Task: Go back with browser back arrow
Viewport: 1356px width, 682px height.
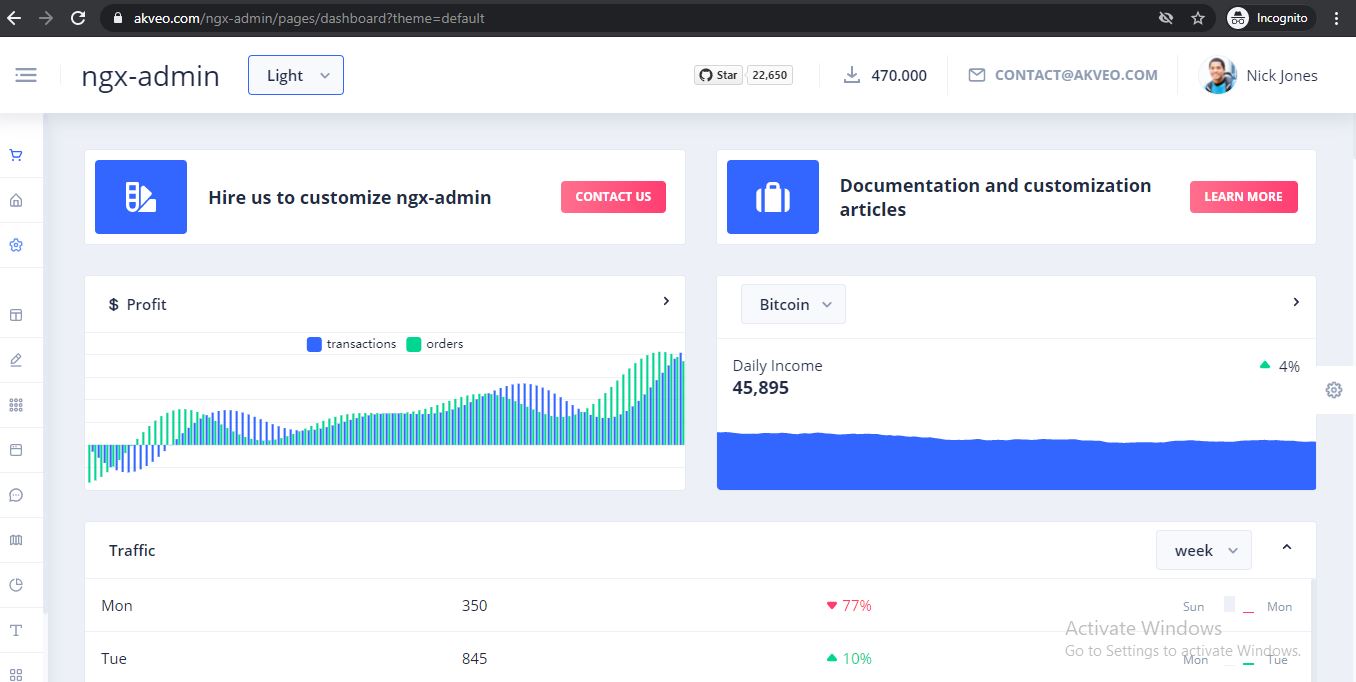Action: pyautogui.click(x=14, y=18)
